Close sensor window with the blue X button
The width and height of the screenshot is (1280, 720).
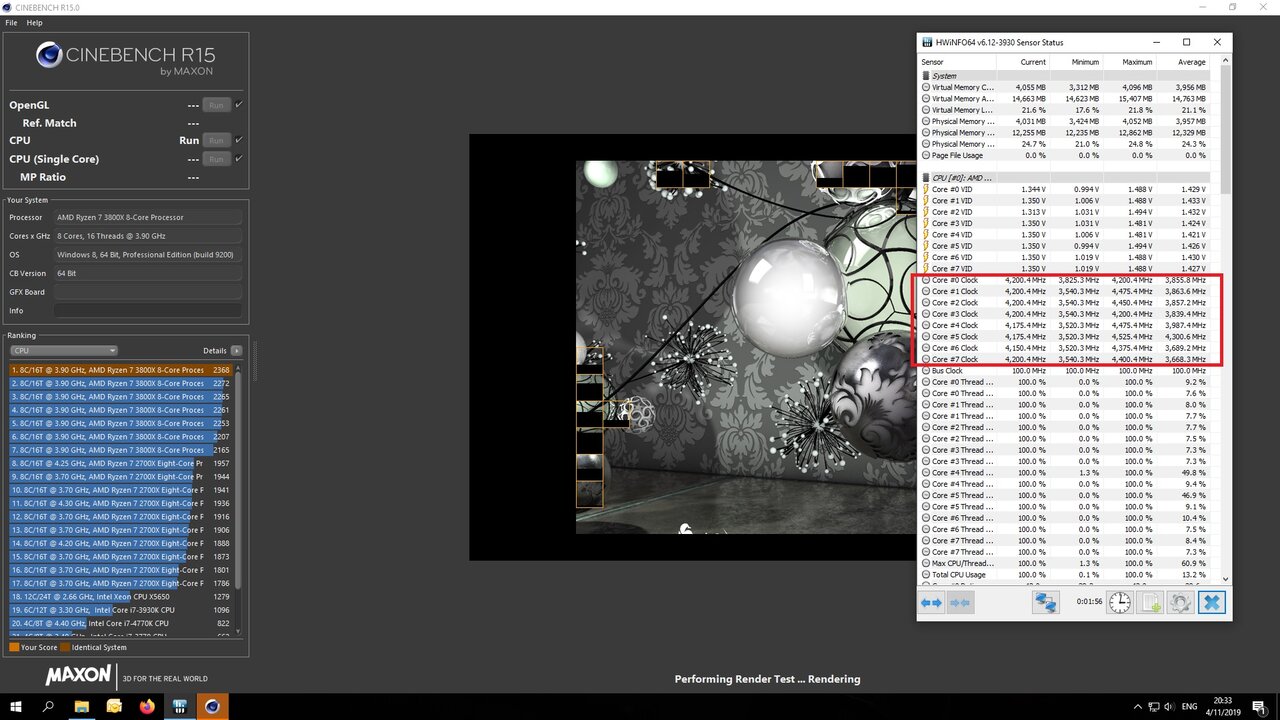click(x=1211, y=602)
